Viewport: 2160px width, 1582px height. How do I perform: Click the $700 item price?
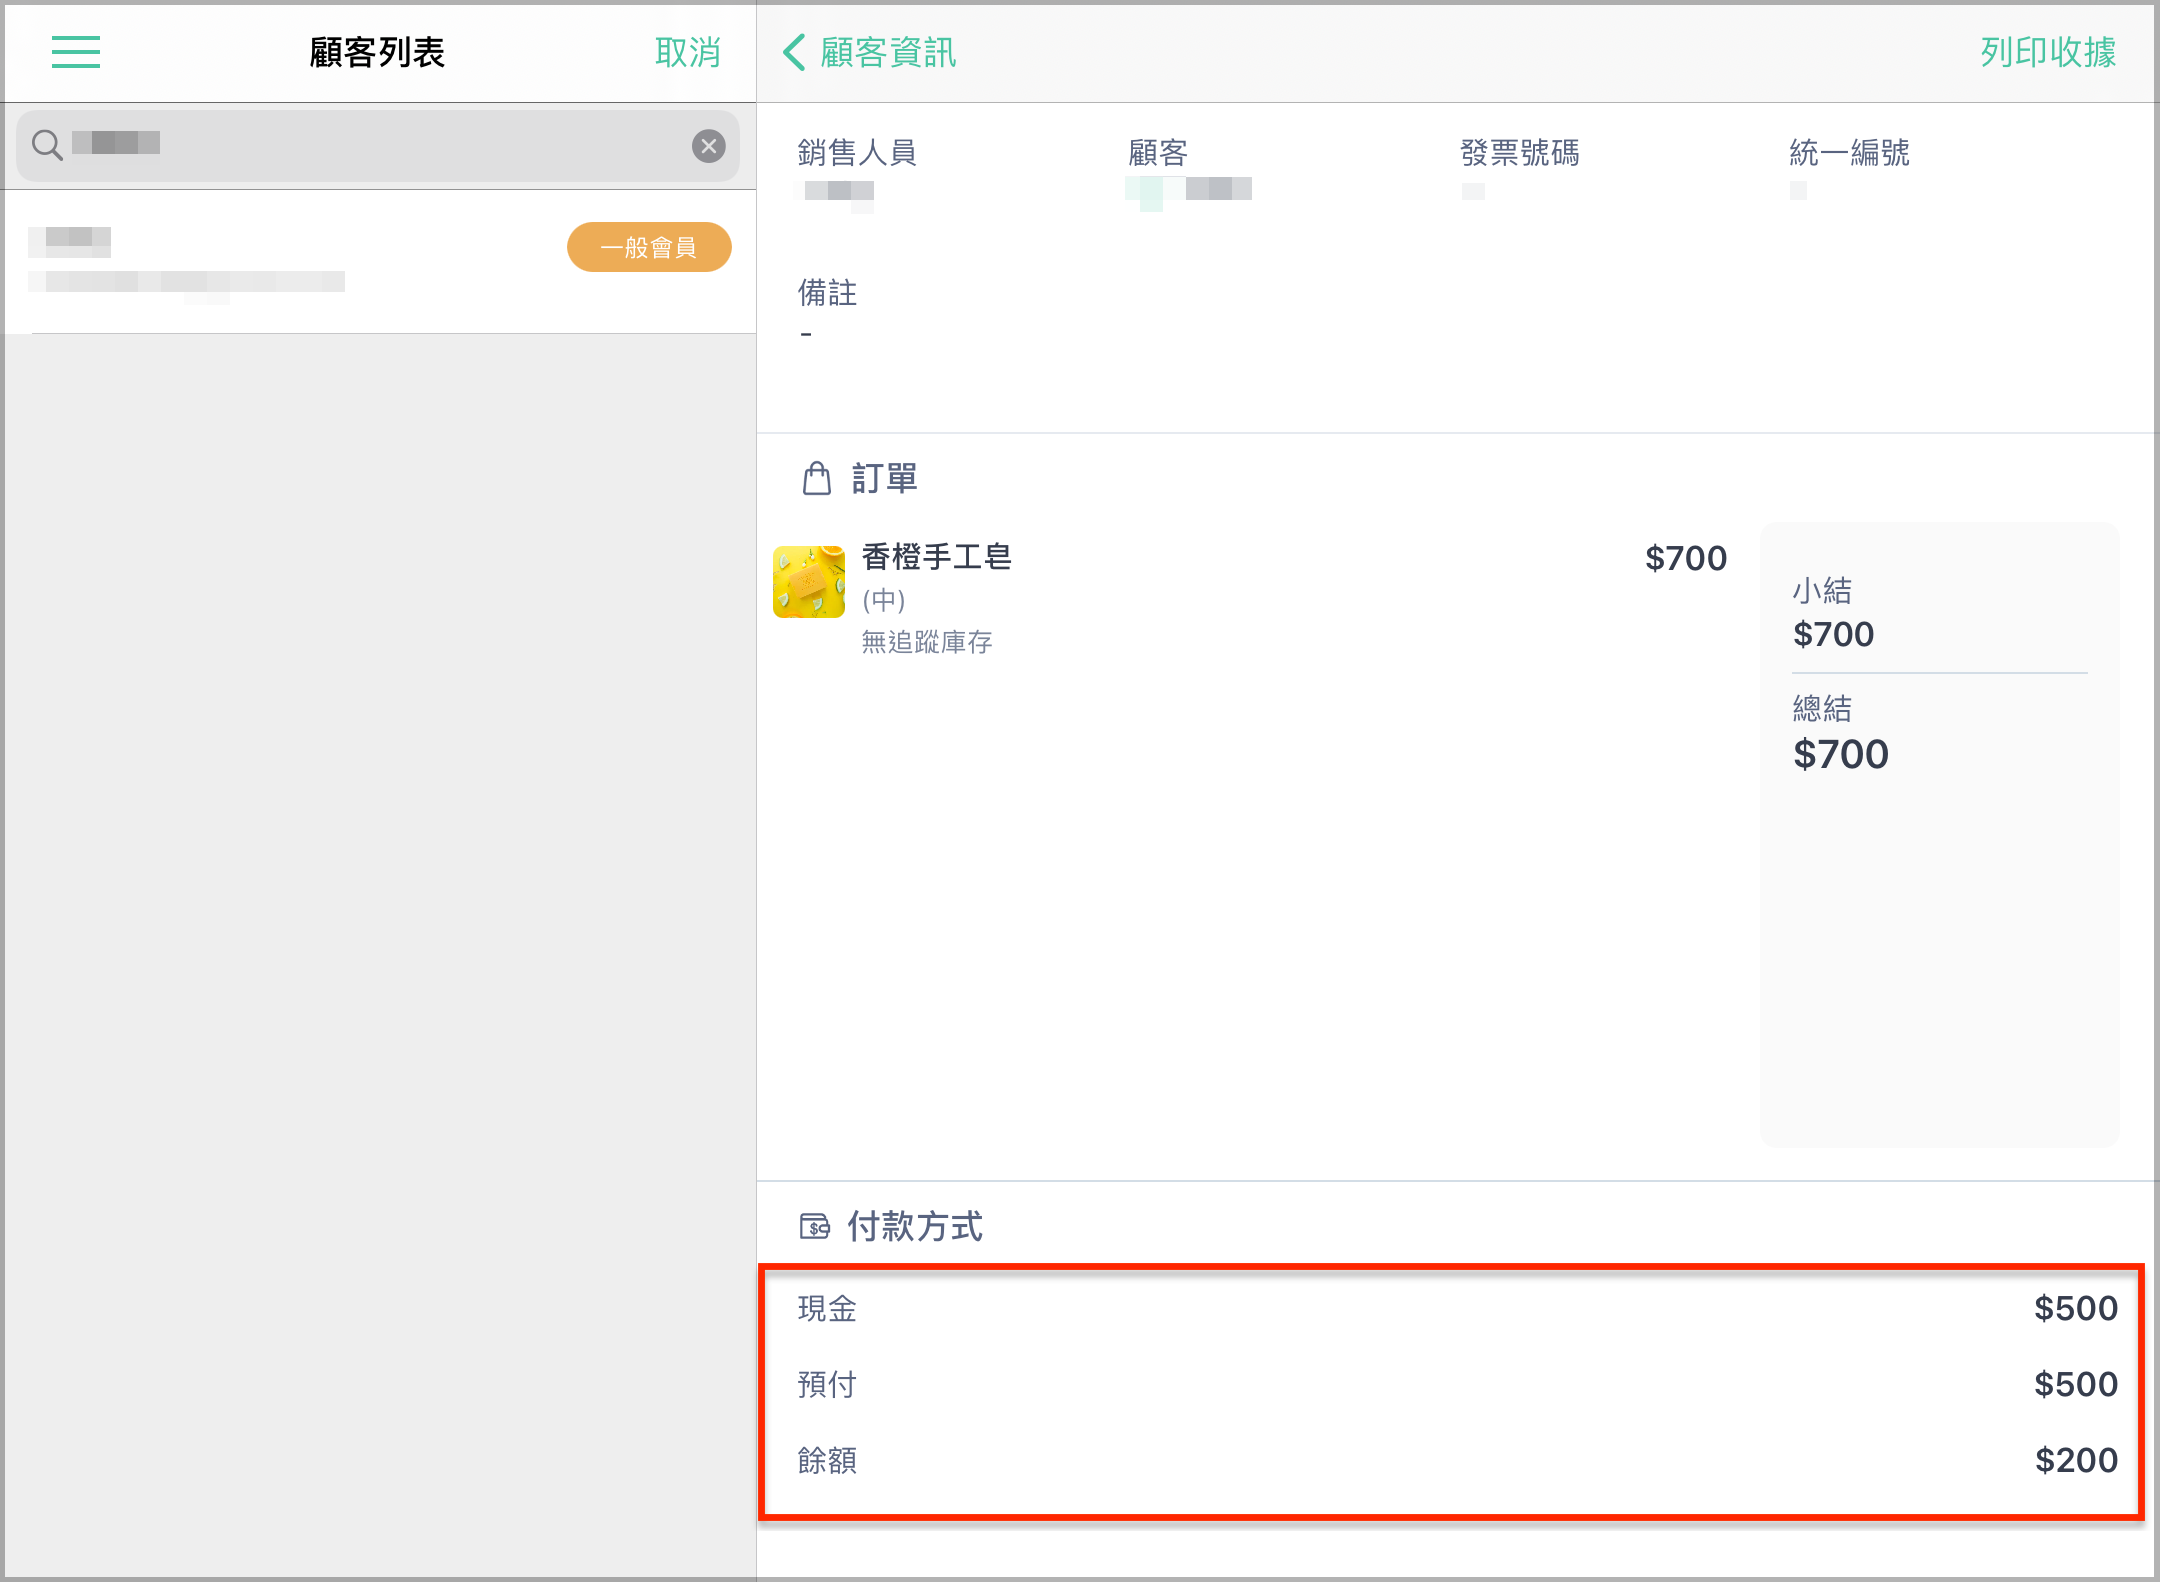(1686, 558)
